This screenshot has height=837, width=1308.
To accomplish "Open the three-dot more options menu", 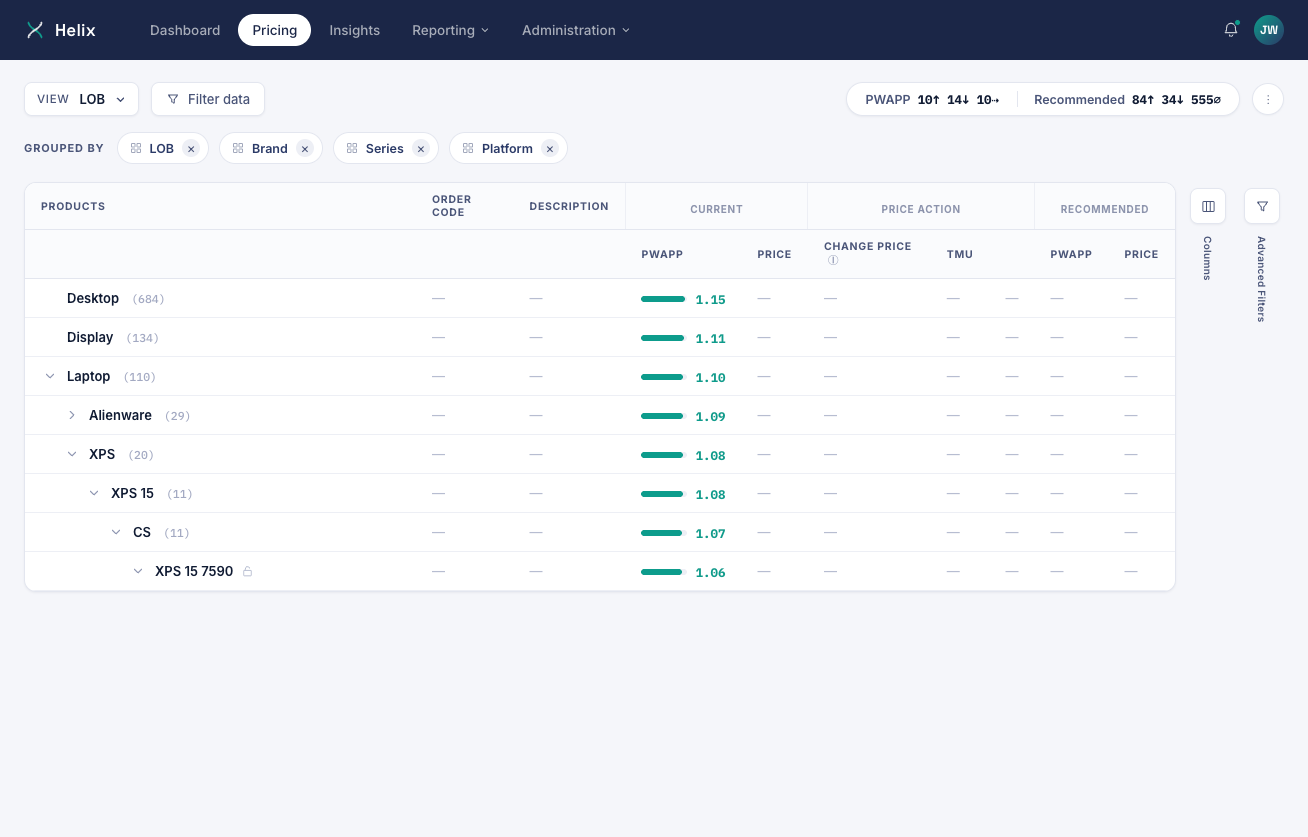I will pyautogui.click(x=1268, y=99).
